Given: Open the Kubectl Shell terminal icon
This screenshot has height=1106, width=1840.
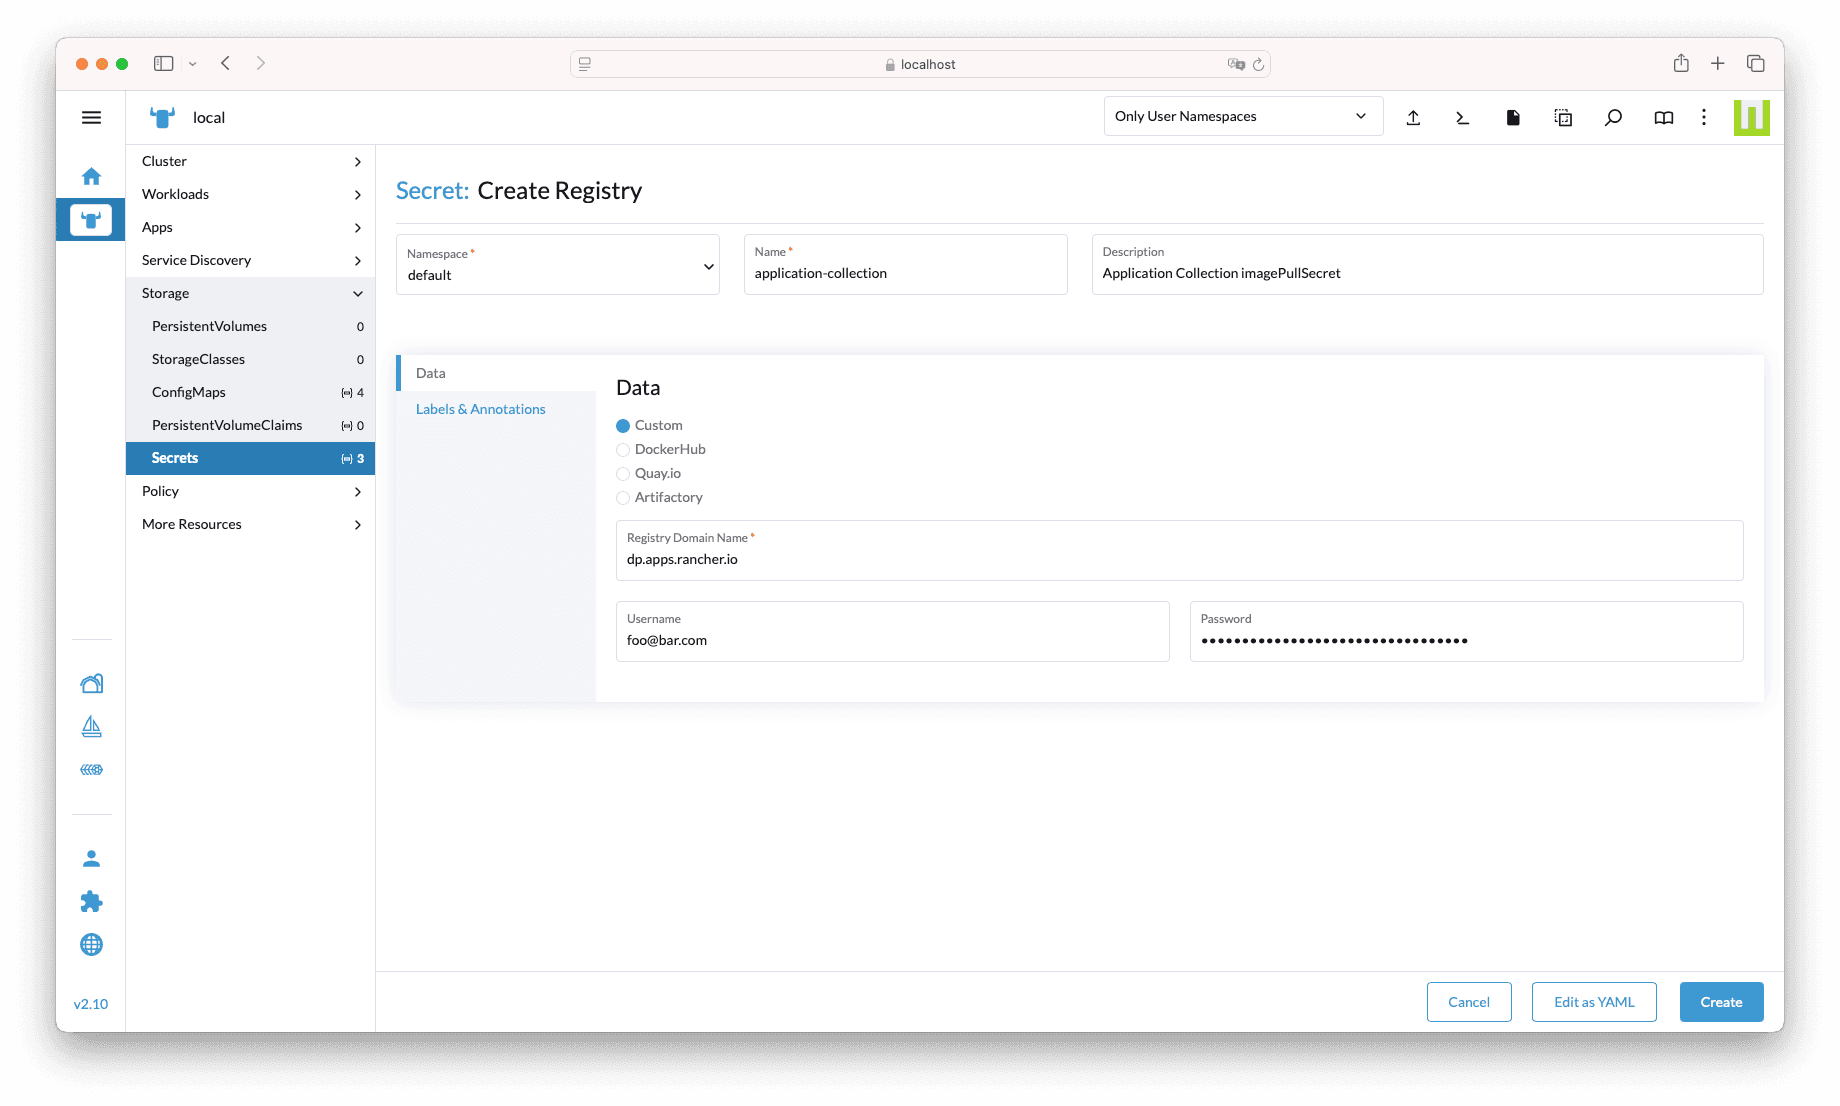Looking at the screenshot, I should pyautogui.click(x=1462, y=118).
